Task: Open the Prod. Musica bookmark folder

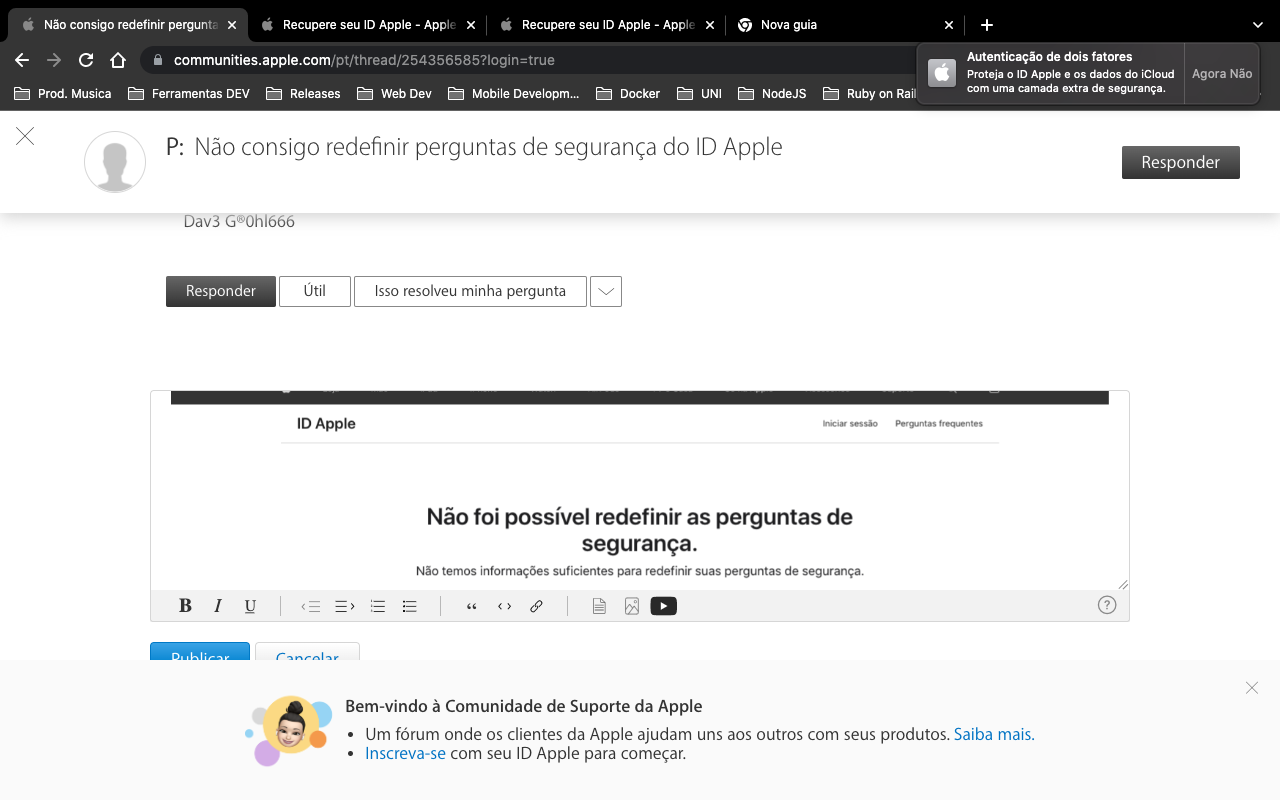Action: [63, 94]
